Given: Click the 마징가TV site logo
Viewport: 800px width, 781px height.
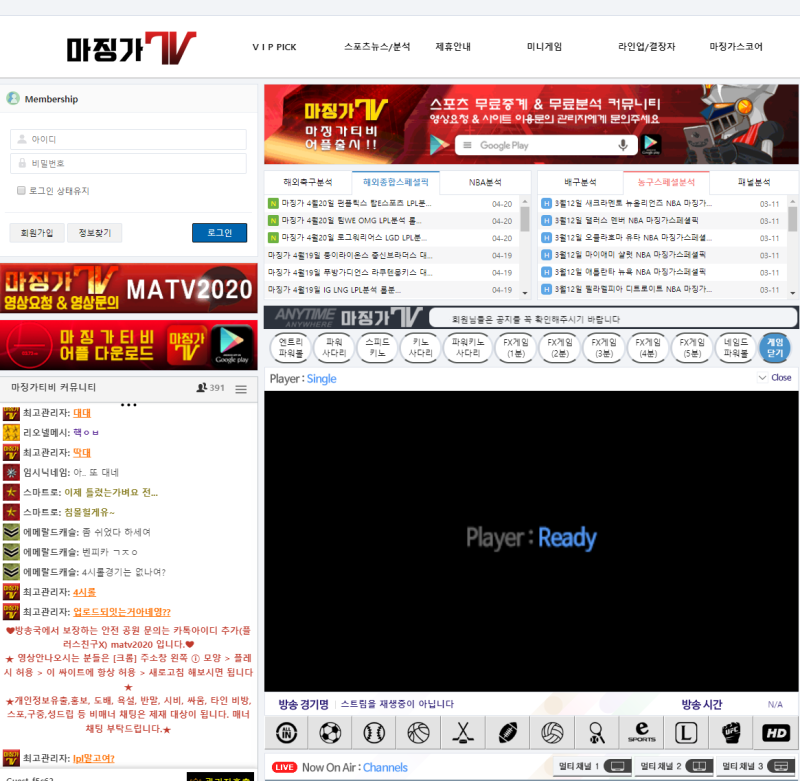Looking at the screenshot, I should tap(131, 48).
